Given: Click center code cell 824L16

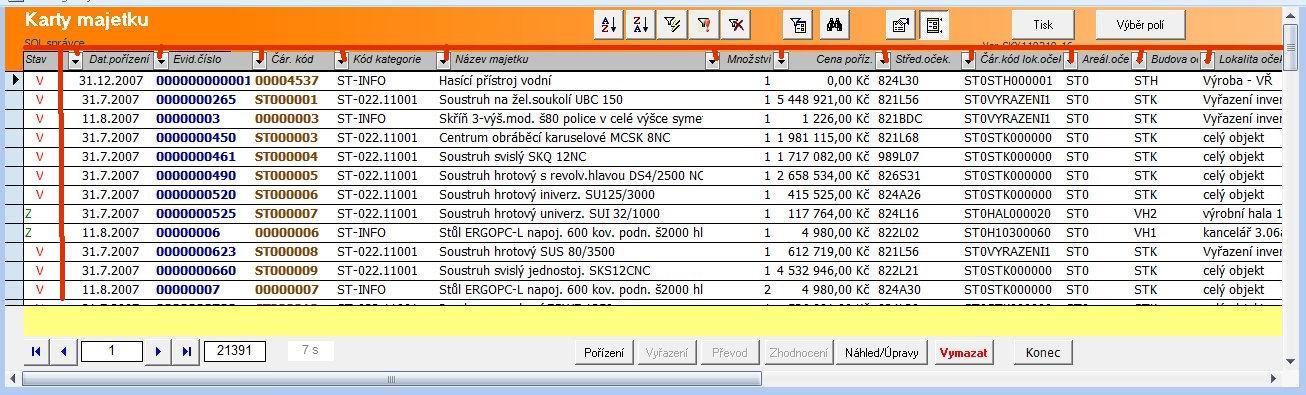Looking at the screenshot, I should coord(918,213).
